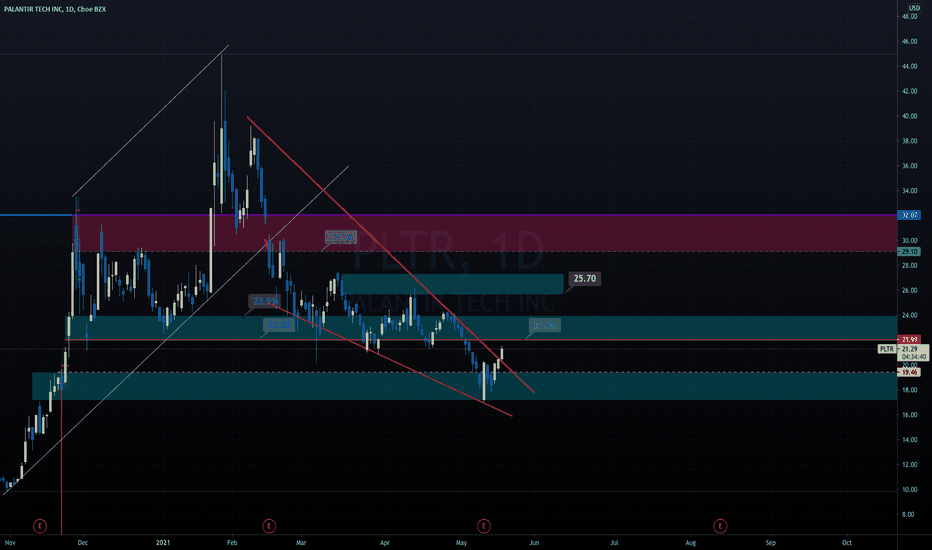This screenshot has height=550, width=932.
Task: Click the Aug label on time axis
Action: [x=691, y=542]
